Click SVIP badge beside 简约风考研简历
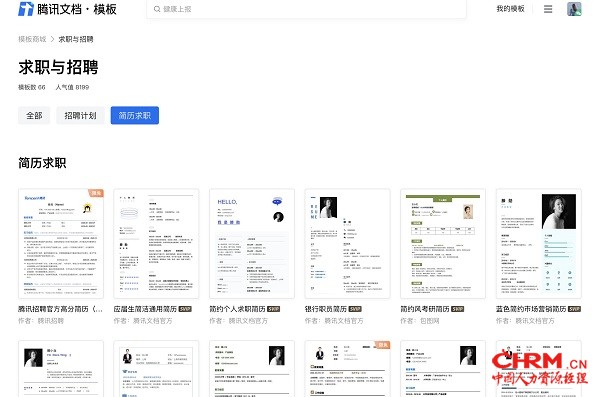This screenshot has width=600, height=397. click(x=458, y=309)
